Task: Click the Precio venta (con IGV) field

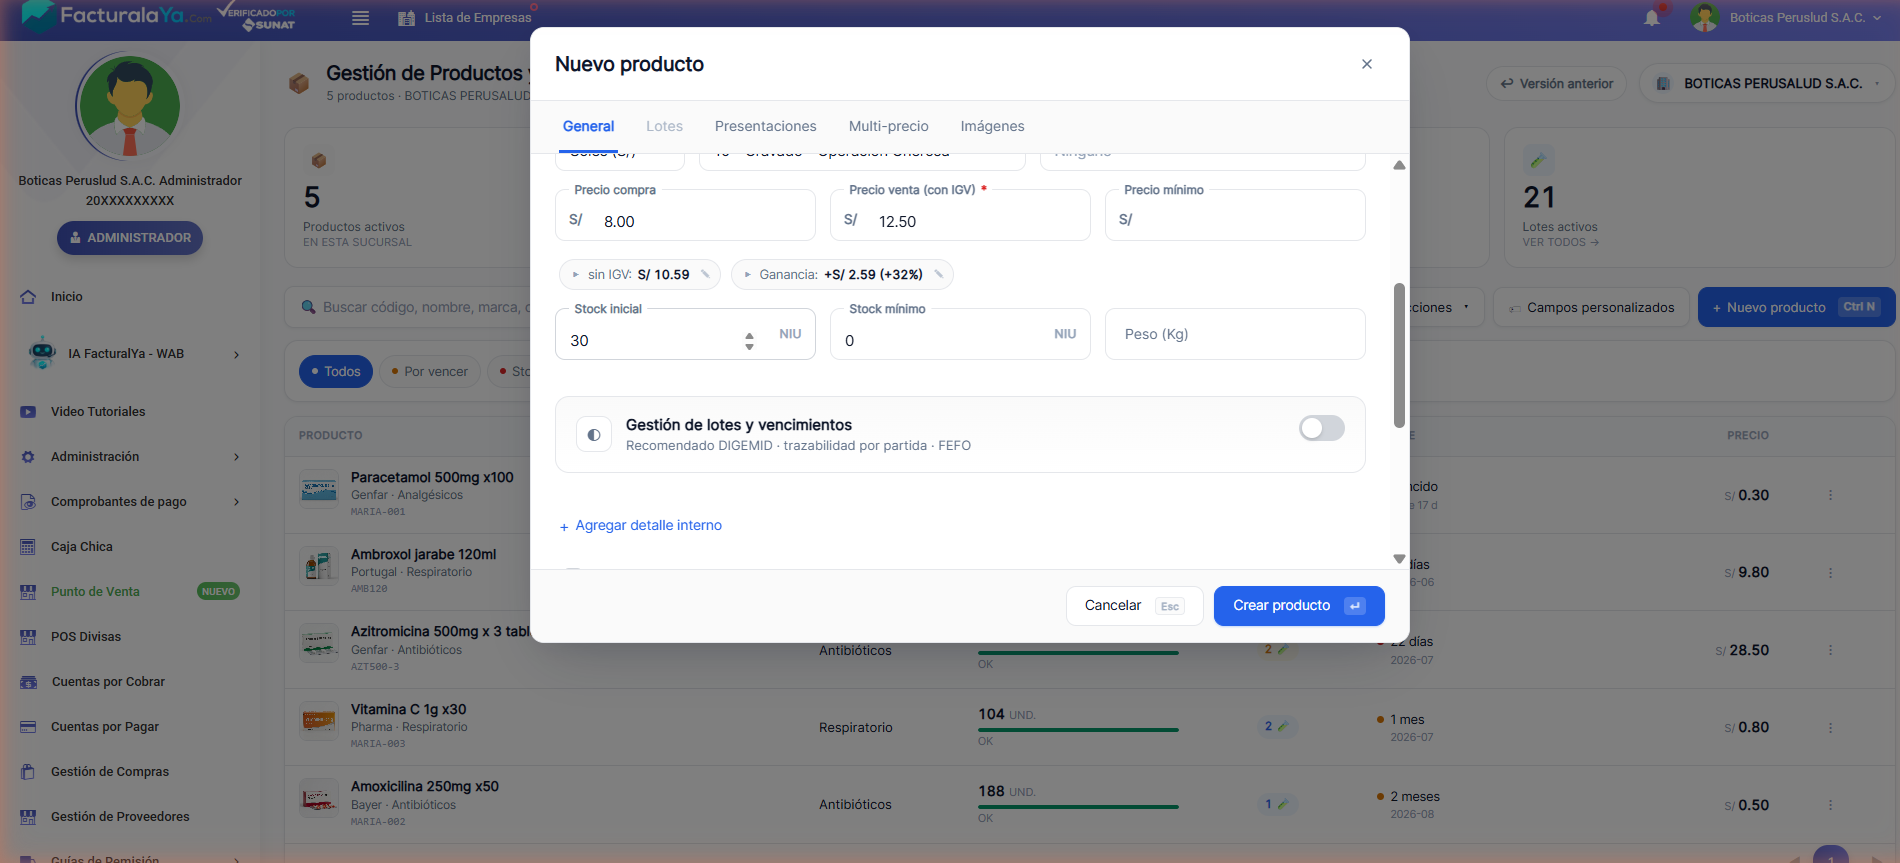Action: point(960,215)
